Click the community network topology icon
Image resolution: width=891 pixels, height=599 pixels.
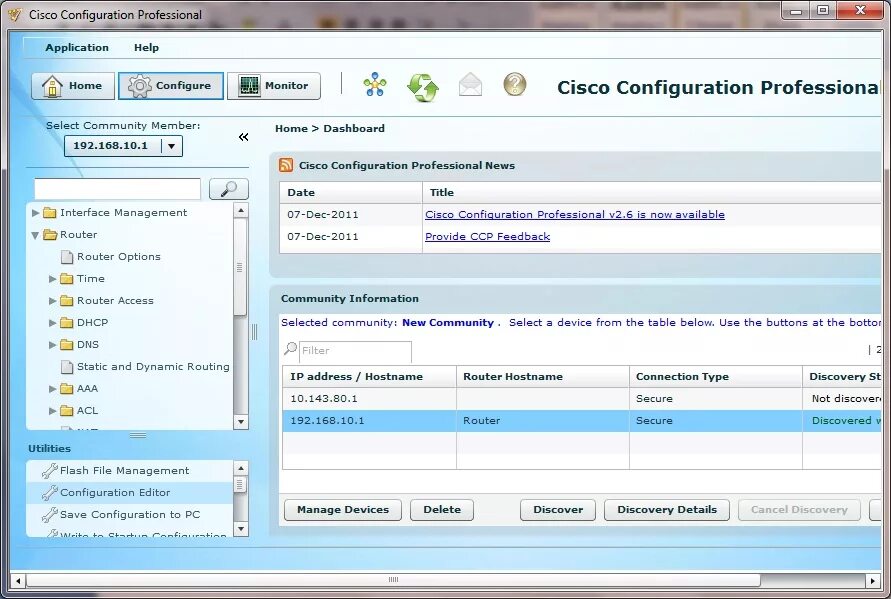375,85
